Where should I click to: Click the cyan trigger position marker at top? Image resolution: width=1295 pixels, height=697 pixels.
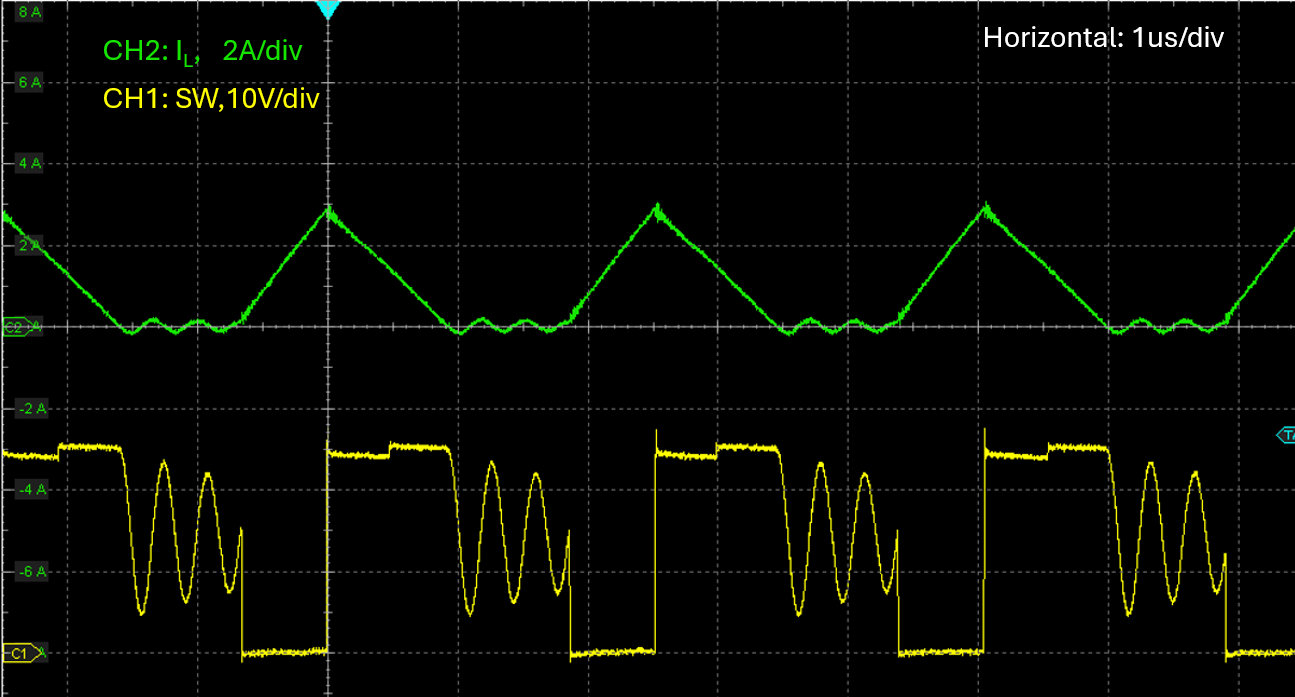(x=328, y=10)
